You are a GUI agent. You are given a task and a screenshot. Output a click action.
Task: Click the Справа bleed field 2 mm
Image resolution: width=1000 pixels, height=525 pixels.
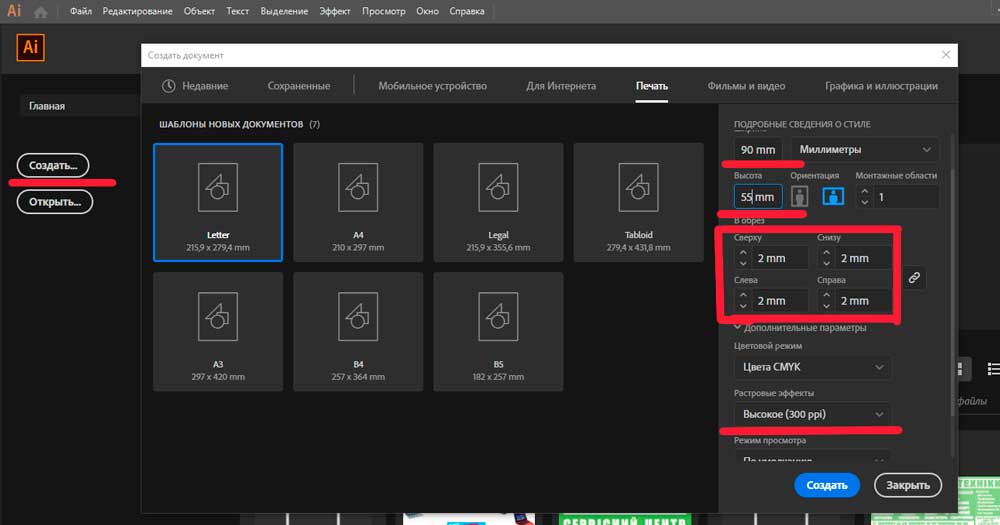[863, 300]
